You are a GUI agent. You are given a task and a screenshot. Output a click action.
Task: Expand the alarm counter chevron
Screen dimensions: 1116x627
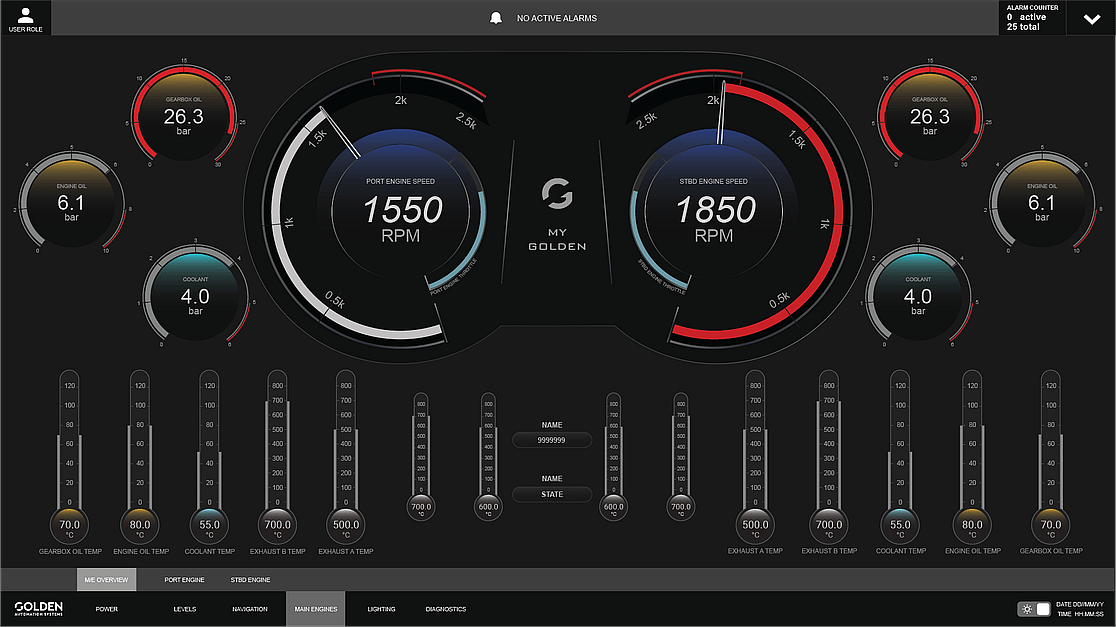(1090, 18)
